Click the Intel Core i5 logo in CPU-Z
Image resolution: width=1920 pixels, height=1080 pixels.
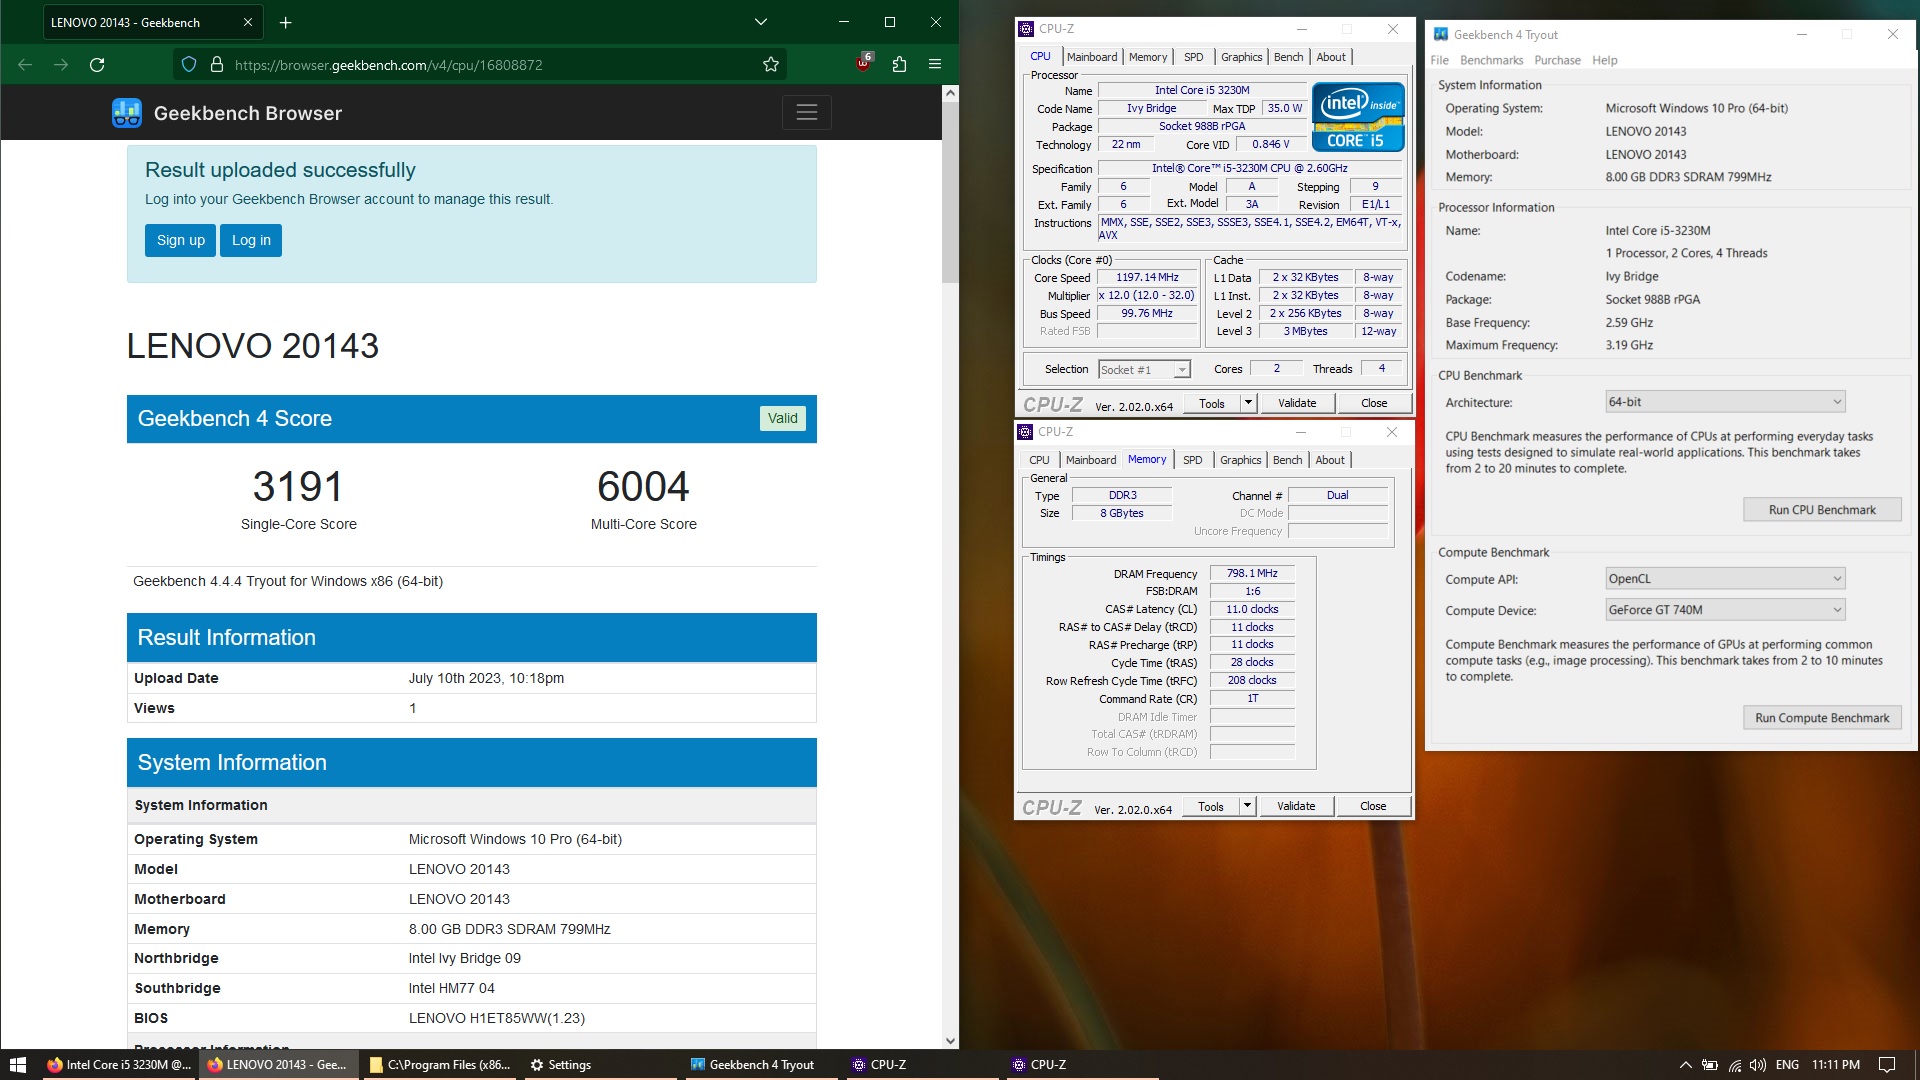1358,116
